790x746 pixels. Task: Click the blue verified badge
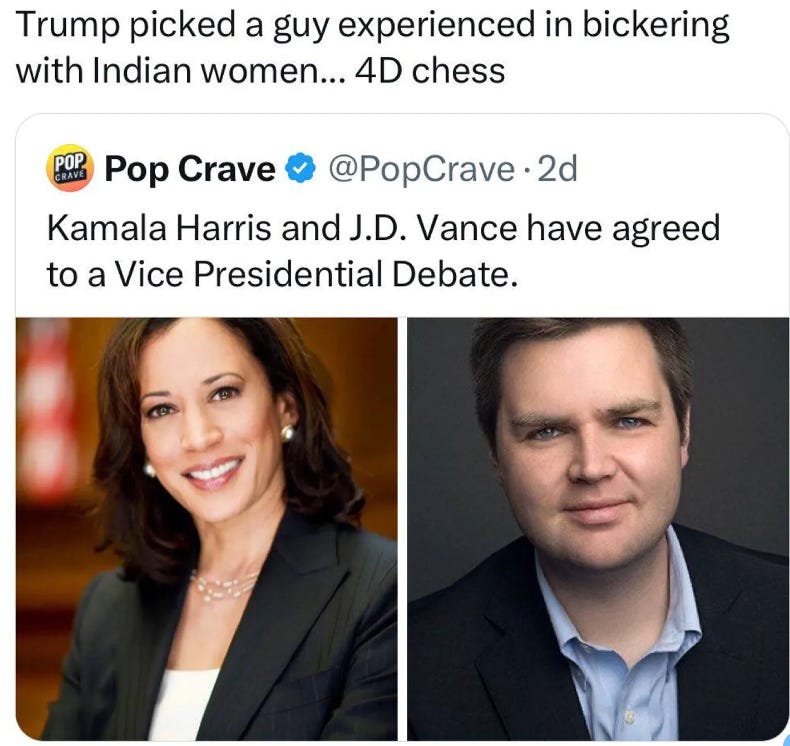[x=300, y=168]
